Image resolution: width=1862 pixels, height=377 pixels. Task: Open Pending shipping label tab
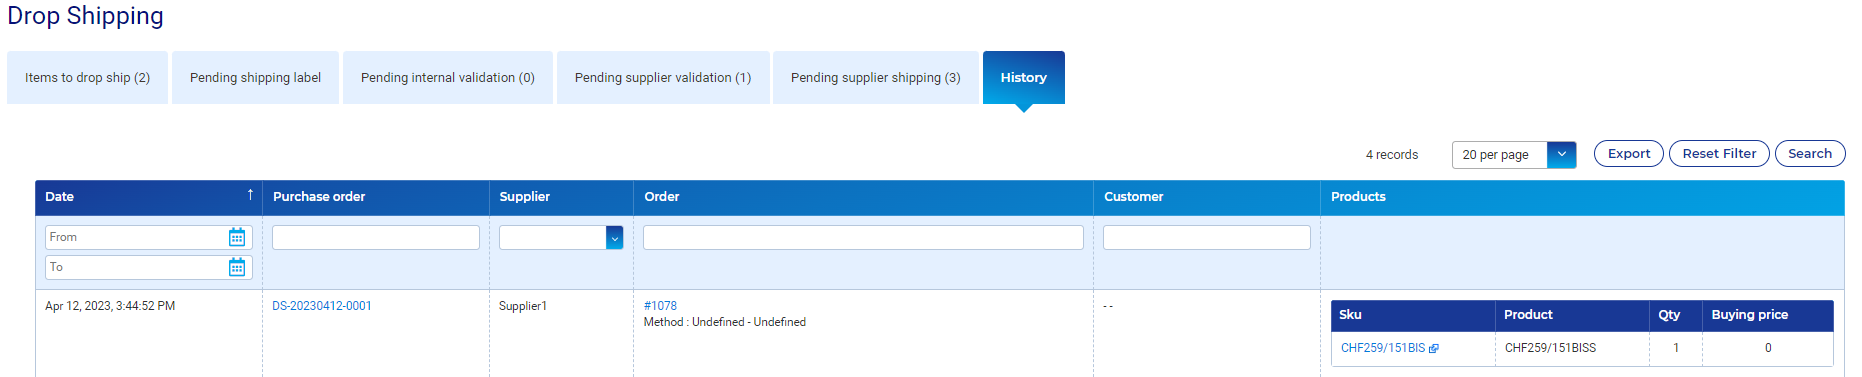(x=255, y=77)
